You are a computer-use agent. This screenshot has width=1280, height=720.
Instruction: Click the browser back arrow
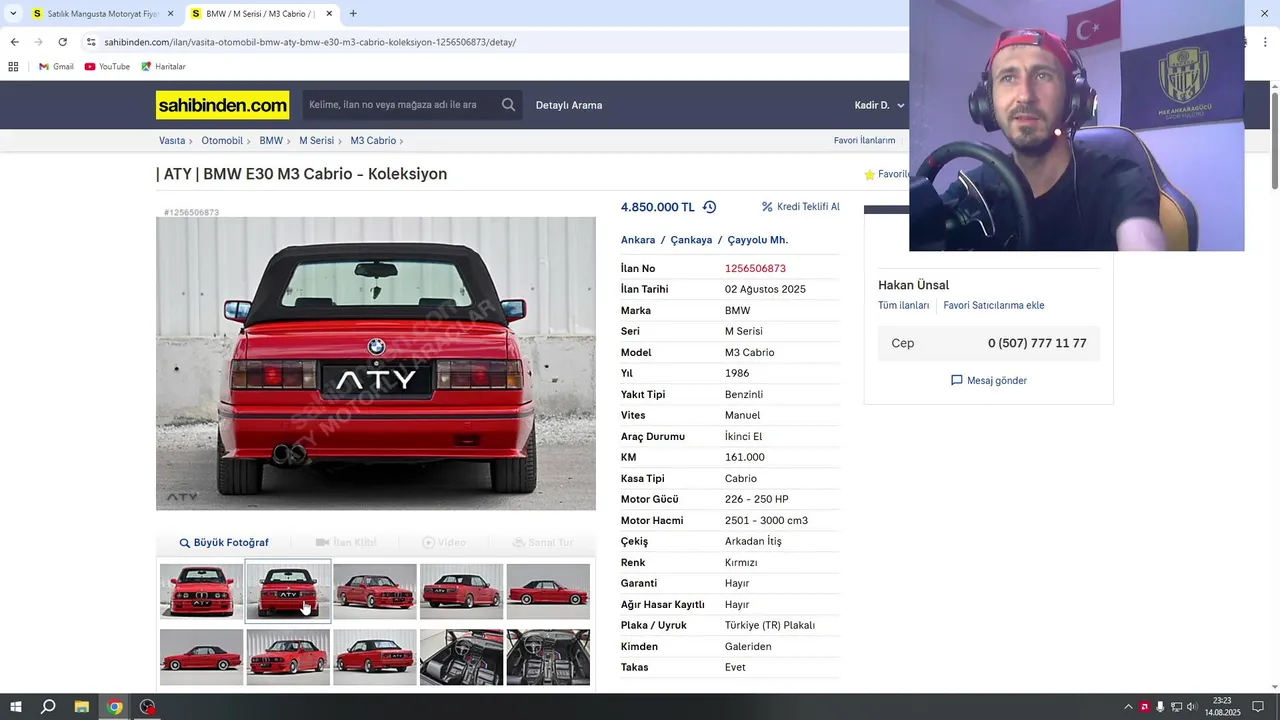(14, 42)
